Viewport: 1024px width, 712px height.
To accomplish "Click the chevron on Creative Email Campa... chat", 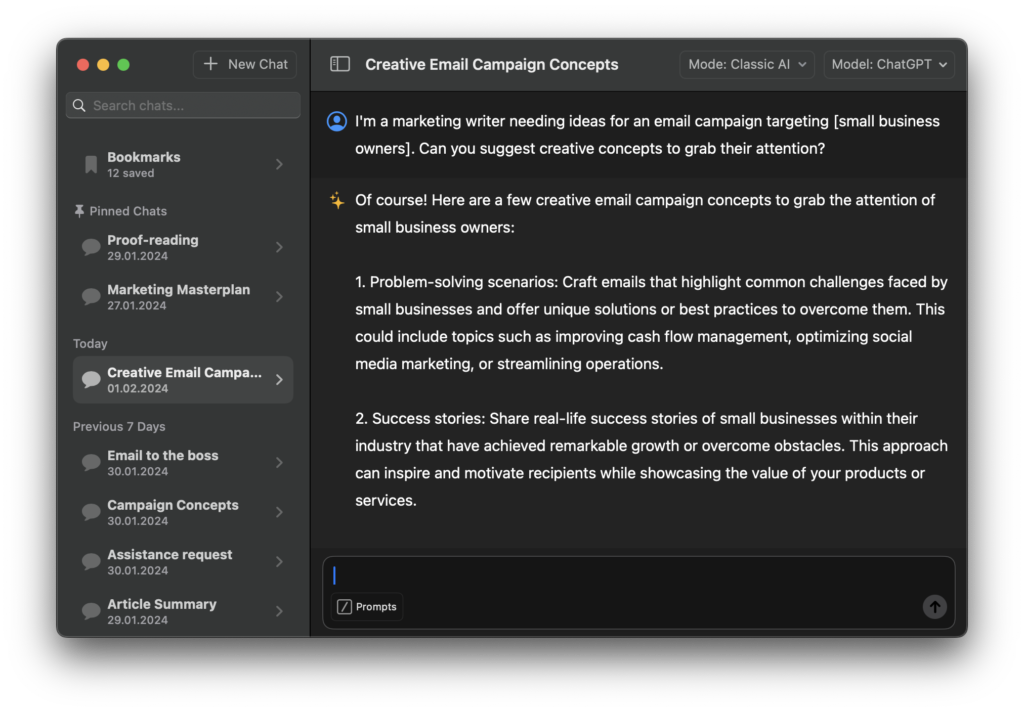I will (x=280, y=380).
